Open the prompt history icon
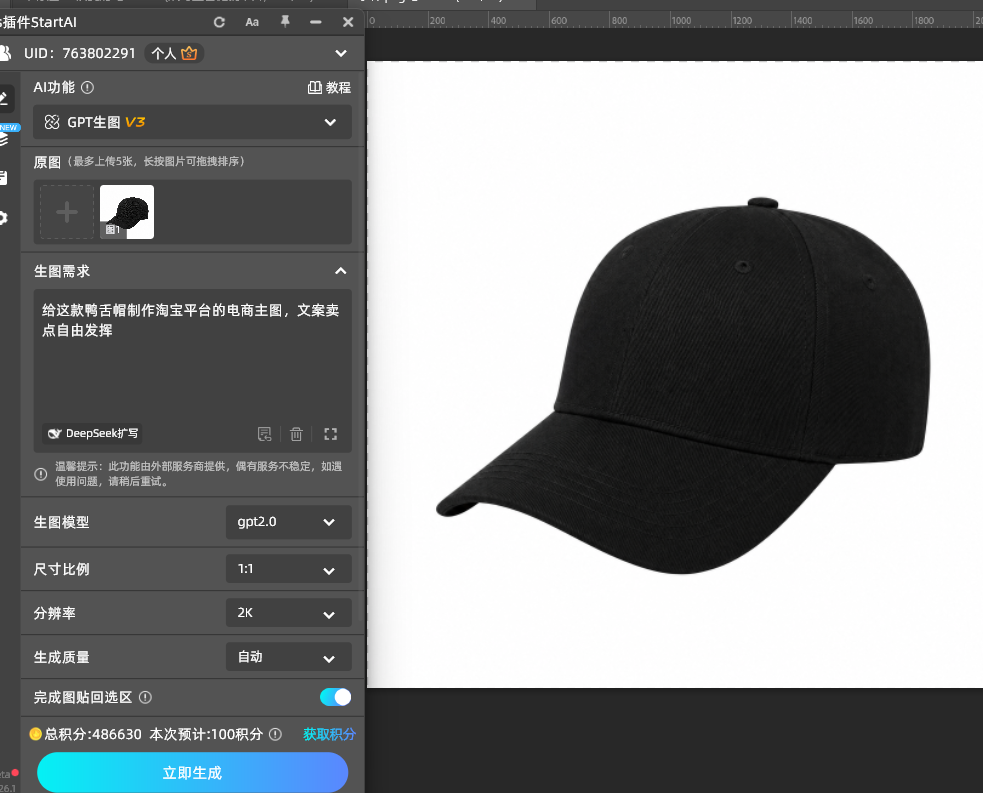983x793 pixels. tap(265, 434)
